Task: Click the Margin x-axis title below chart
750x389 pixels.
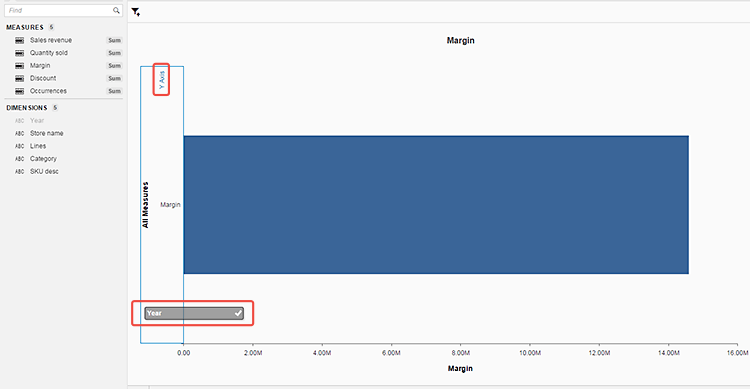Action: pos(460,368)
